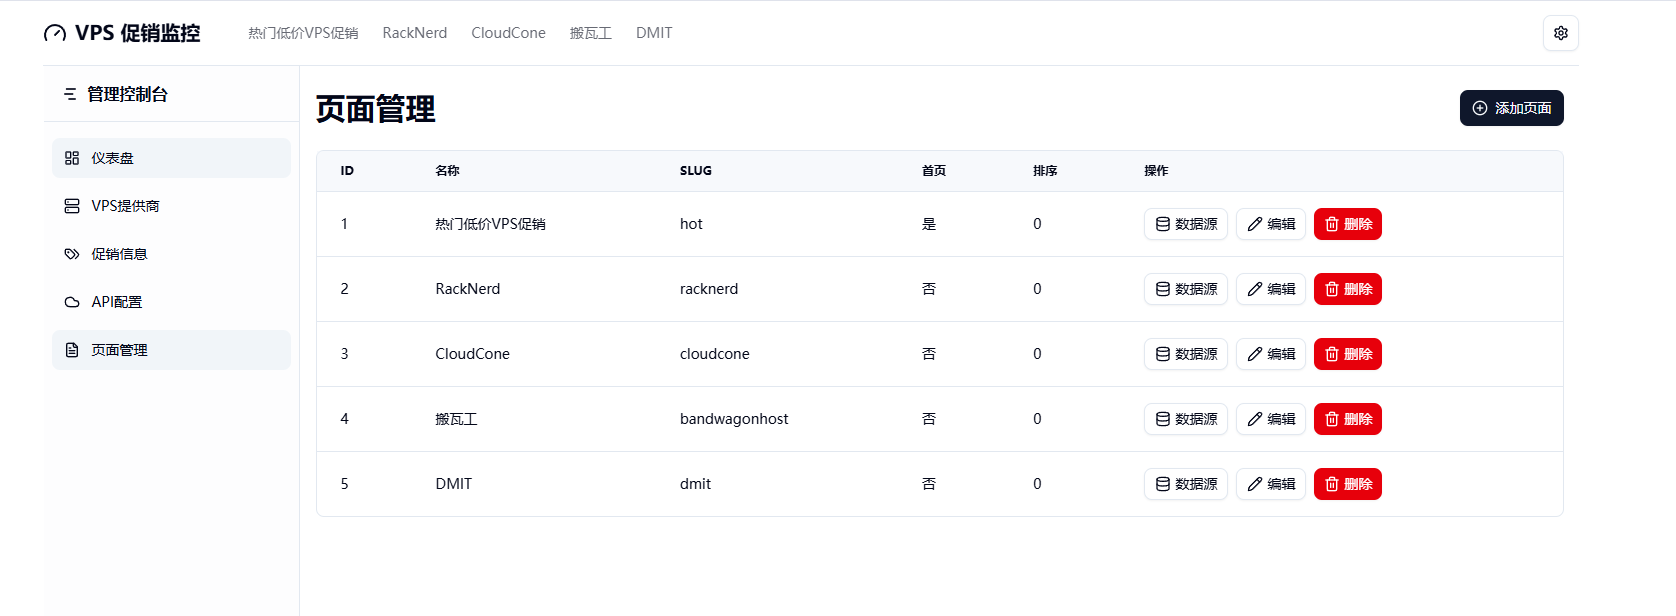This screenshot has width=1676, height=616.
Task: Click the ID column header
Action: click(347, 171)
